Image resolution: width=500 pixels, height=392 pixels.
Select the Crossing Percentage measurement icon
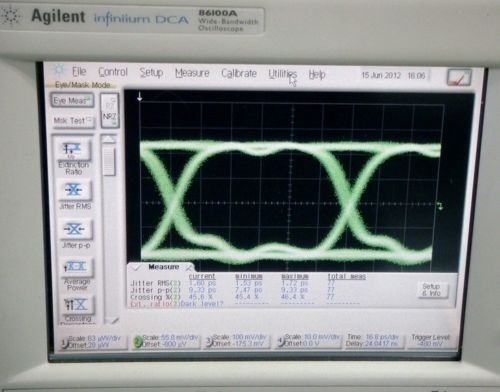(76, 304)
